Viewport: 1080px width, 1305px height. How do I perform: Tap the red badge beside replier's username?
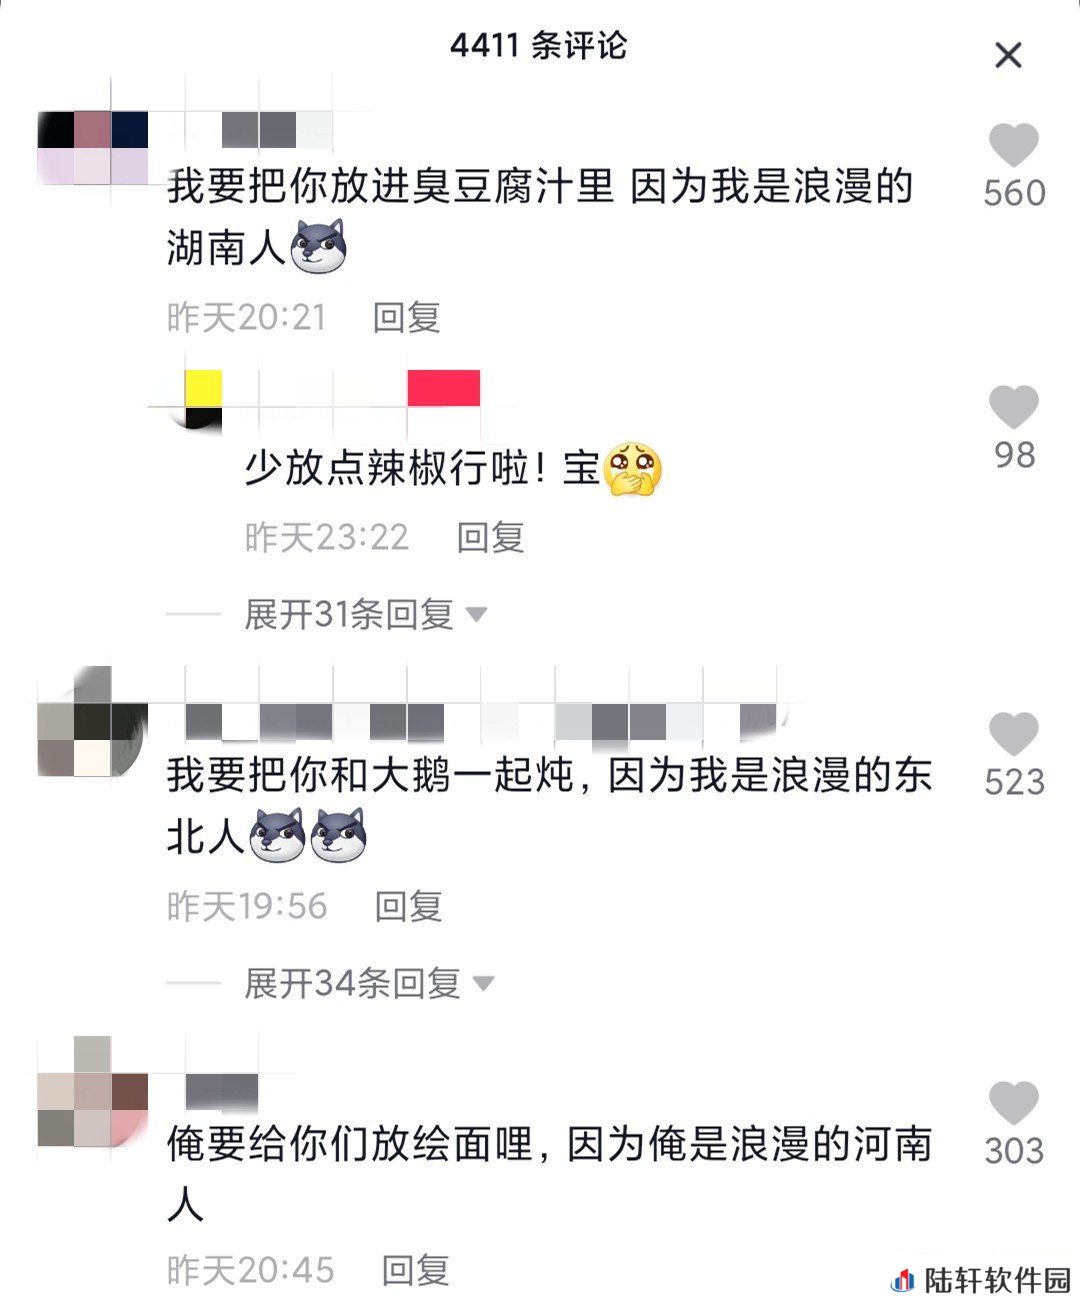[444, 388]
